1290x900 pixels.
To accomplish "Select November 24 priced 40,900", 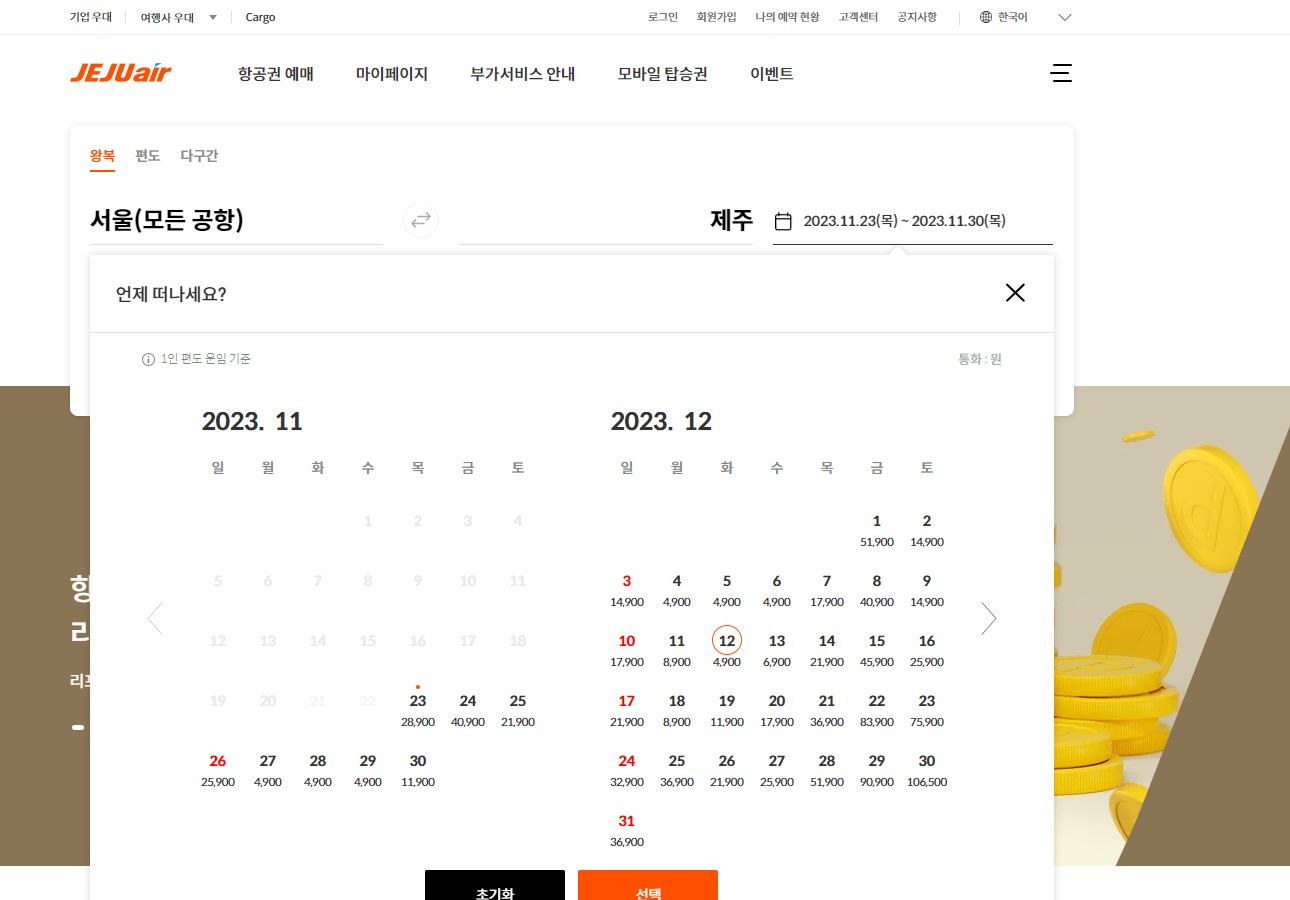I will 468,710.
